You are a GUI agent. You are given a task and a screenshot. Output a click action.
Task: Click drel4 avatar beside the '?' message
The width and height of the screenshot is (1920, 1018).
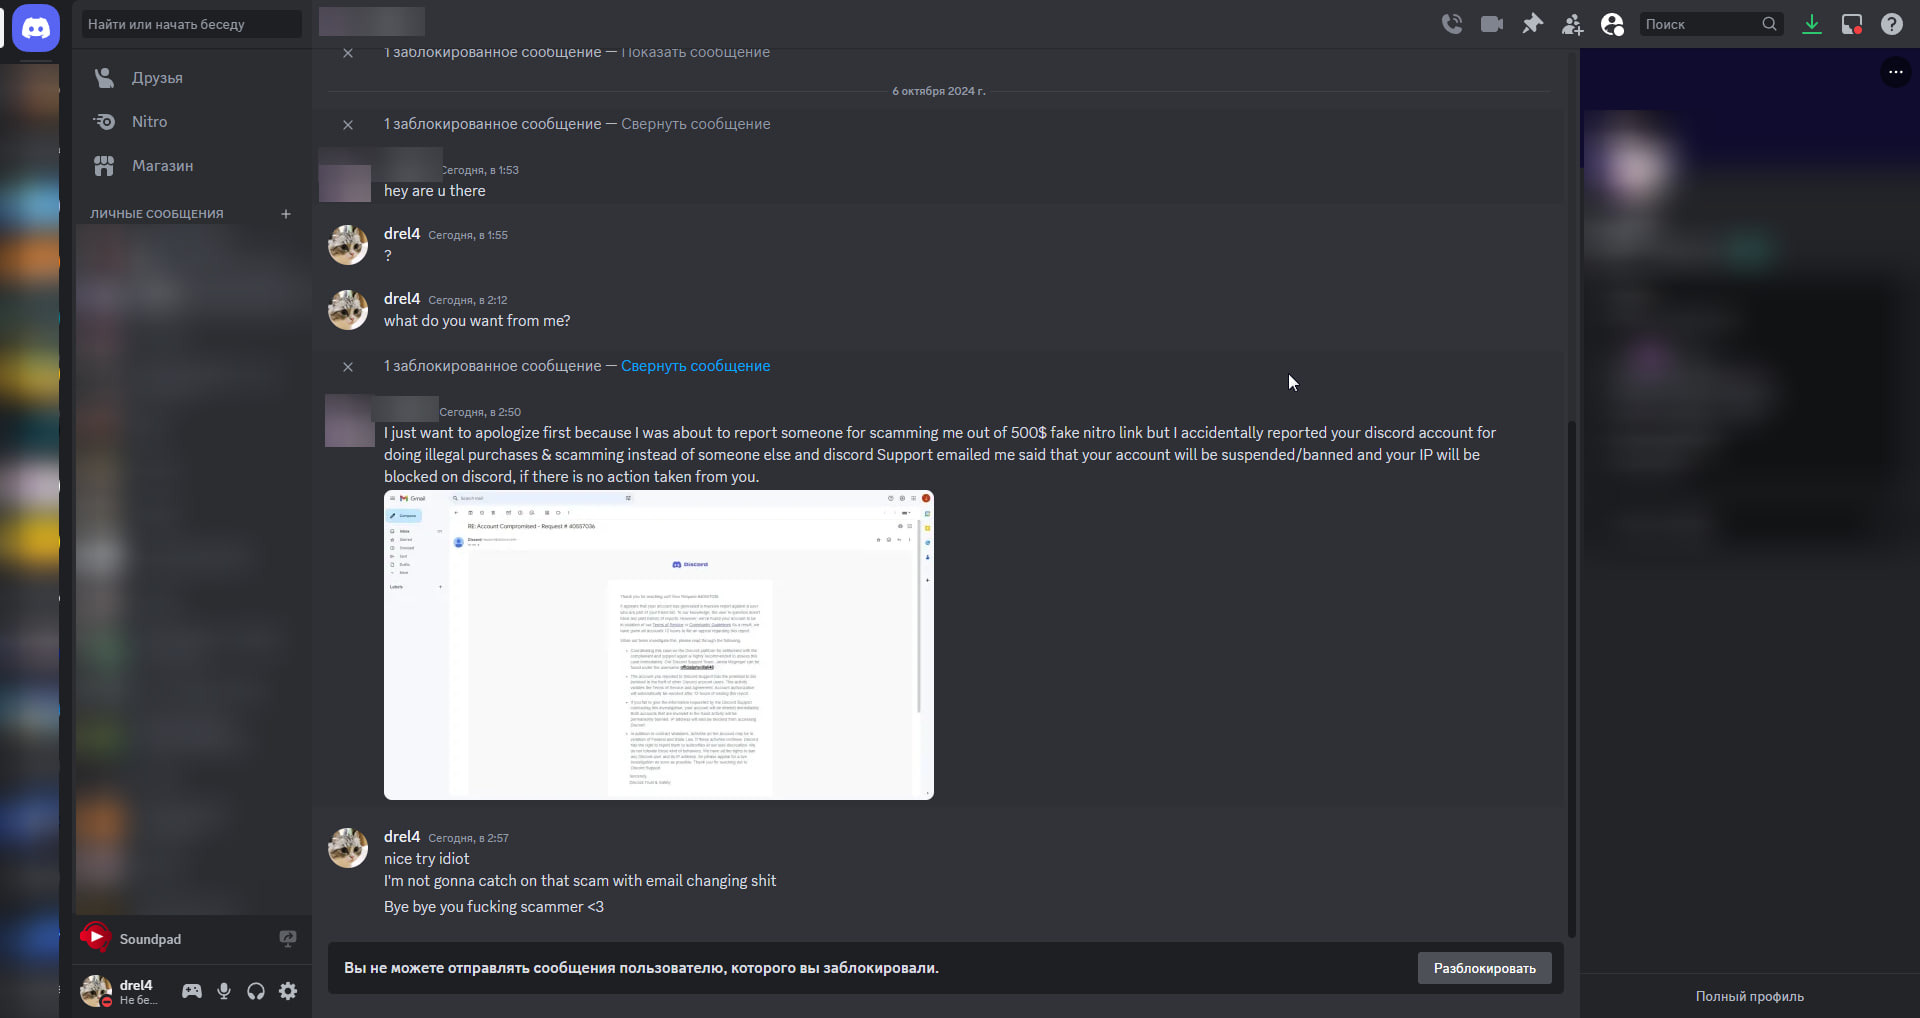coord(348,245)
